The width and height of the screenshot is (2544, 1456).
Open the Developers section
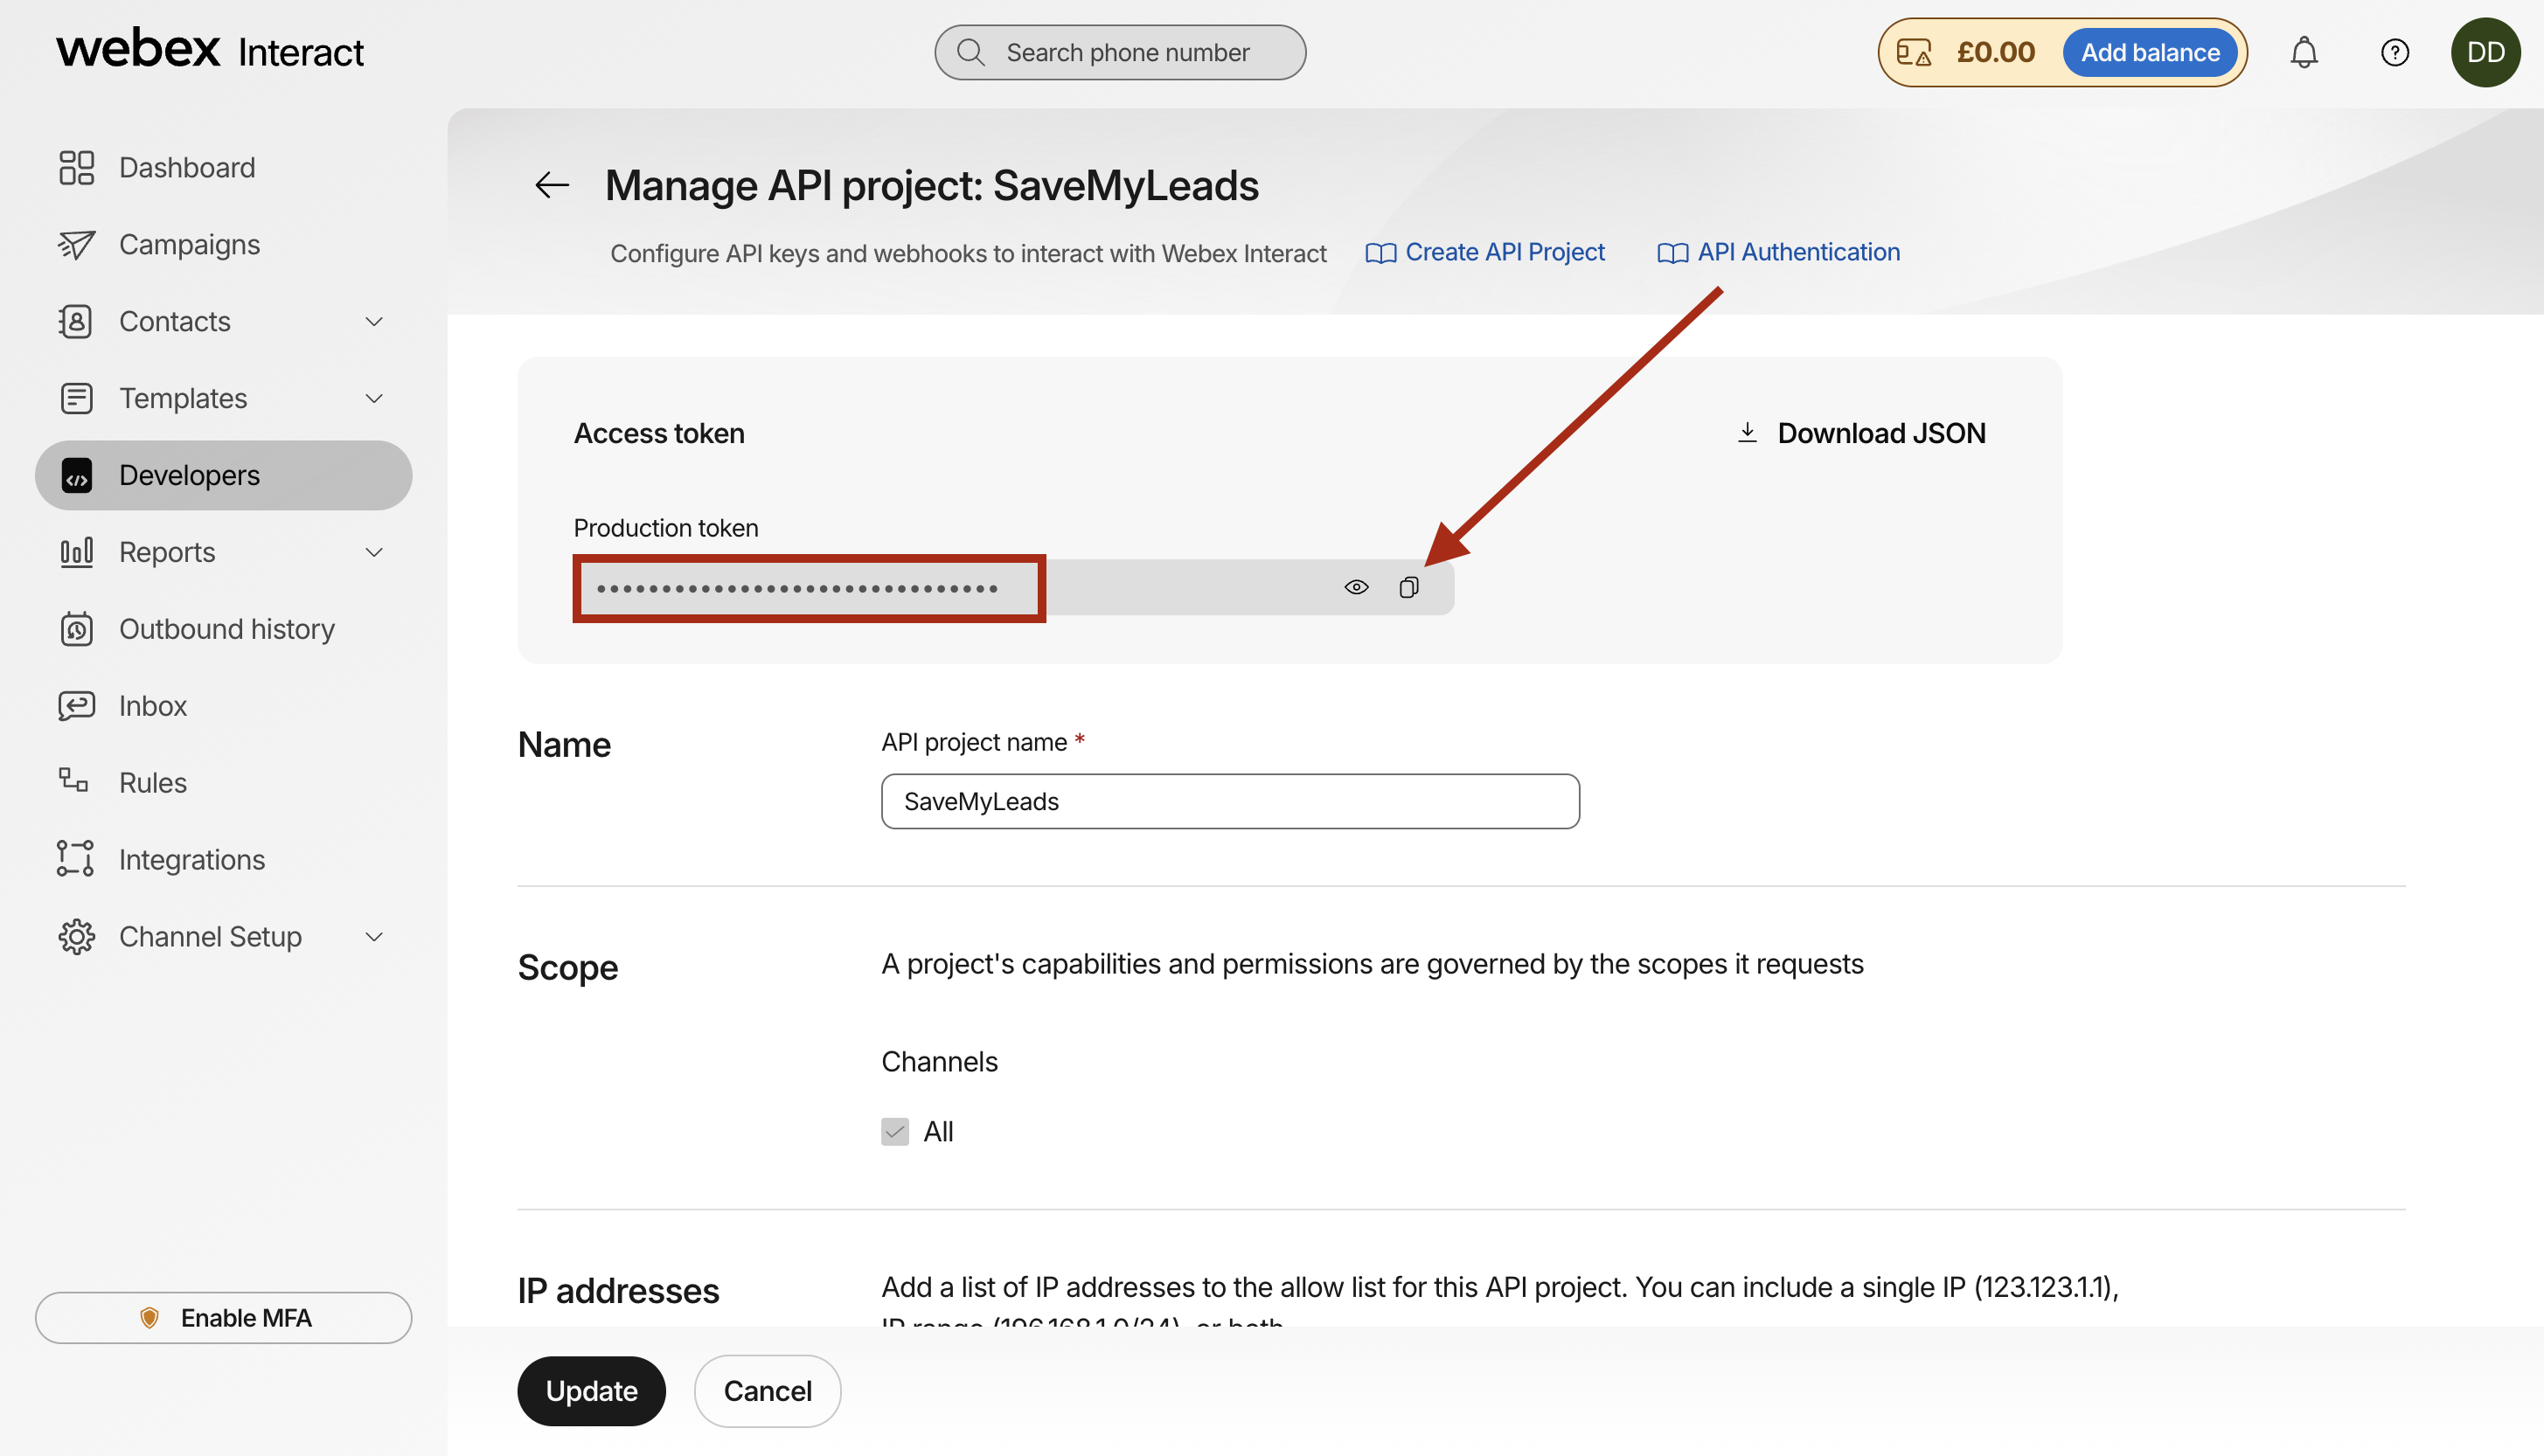223,475
